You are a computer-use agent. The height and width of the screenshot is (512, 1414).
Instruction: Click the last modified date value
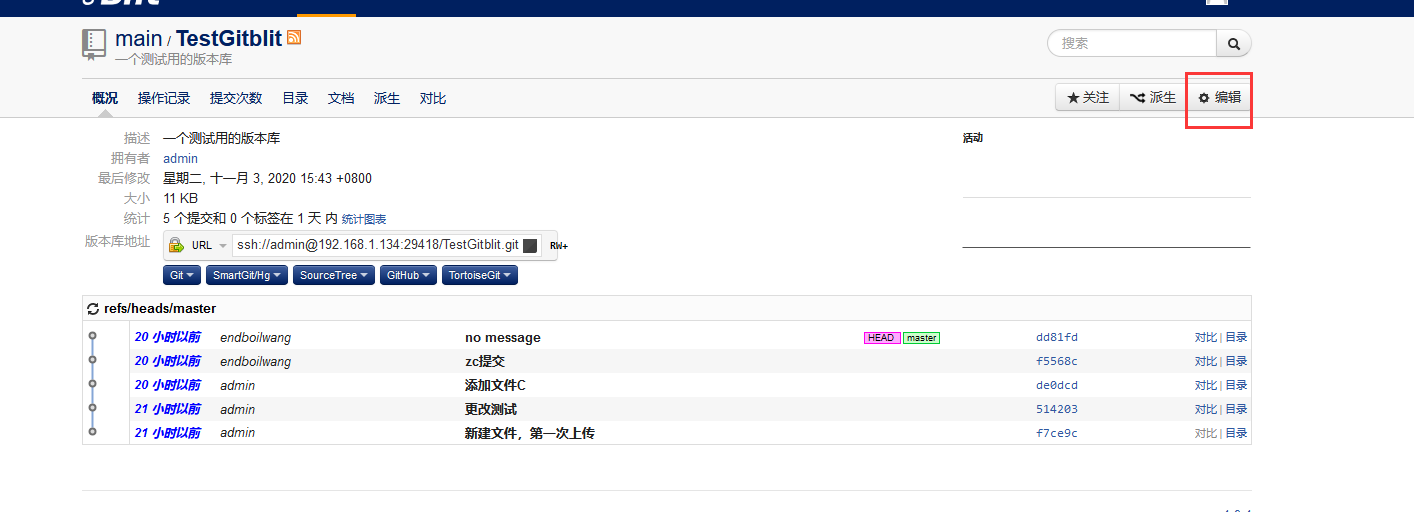click(x=267, y=178)
